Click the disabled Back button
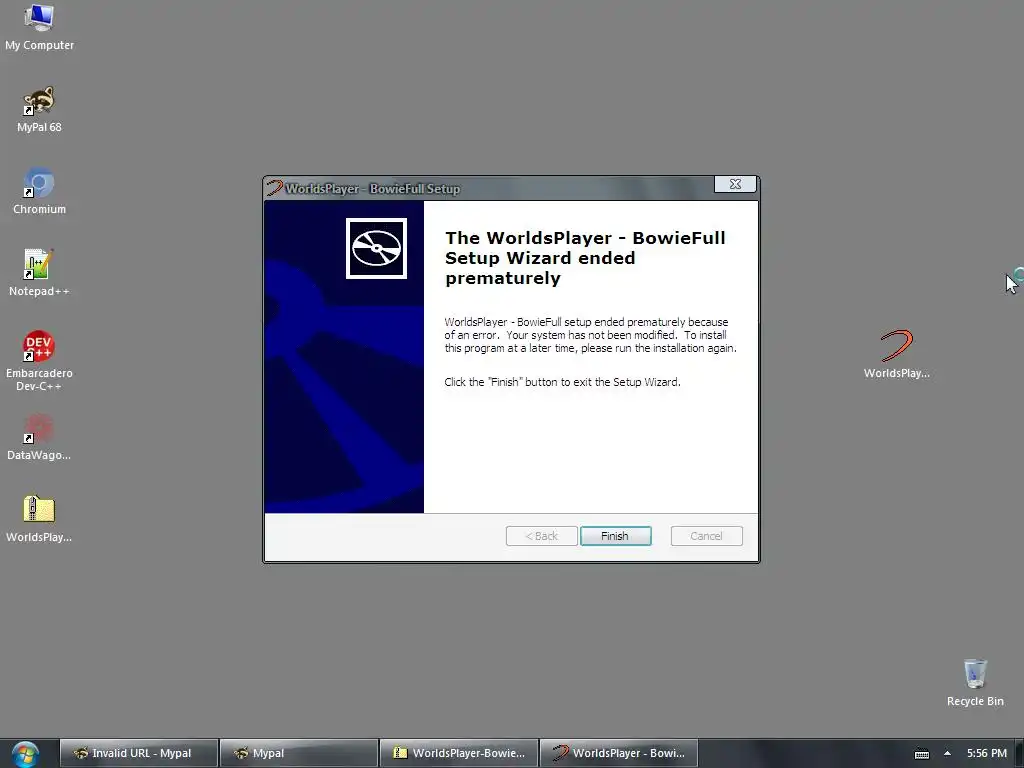1024x768 pixels. [541, 536]
